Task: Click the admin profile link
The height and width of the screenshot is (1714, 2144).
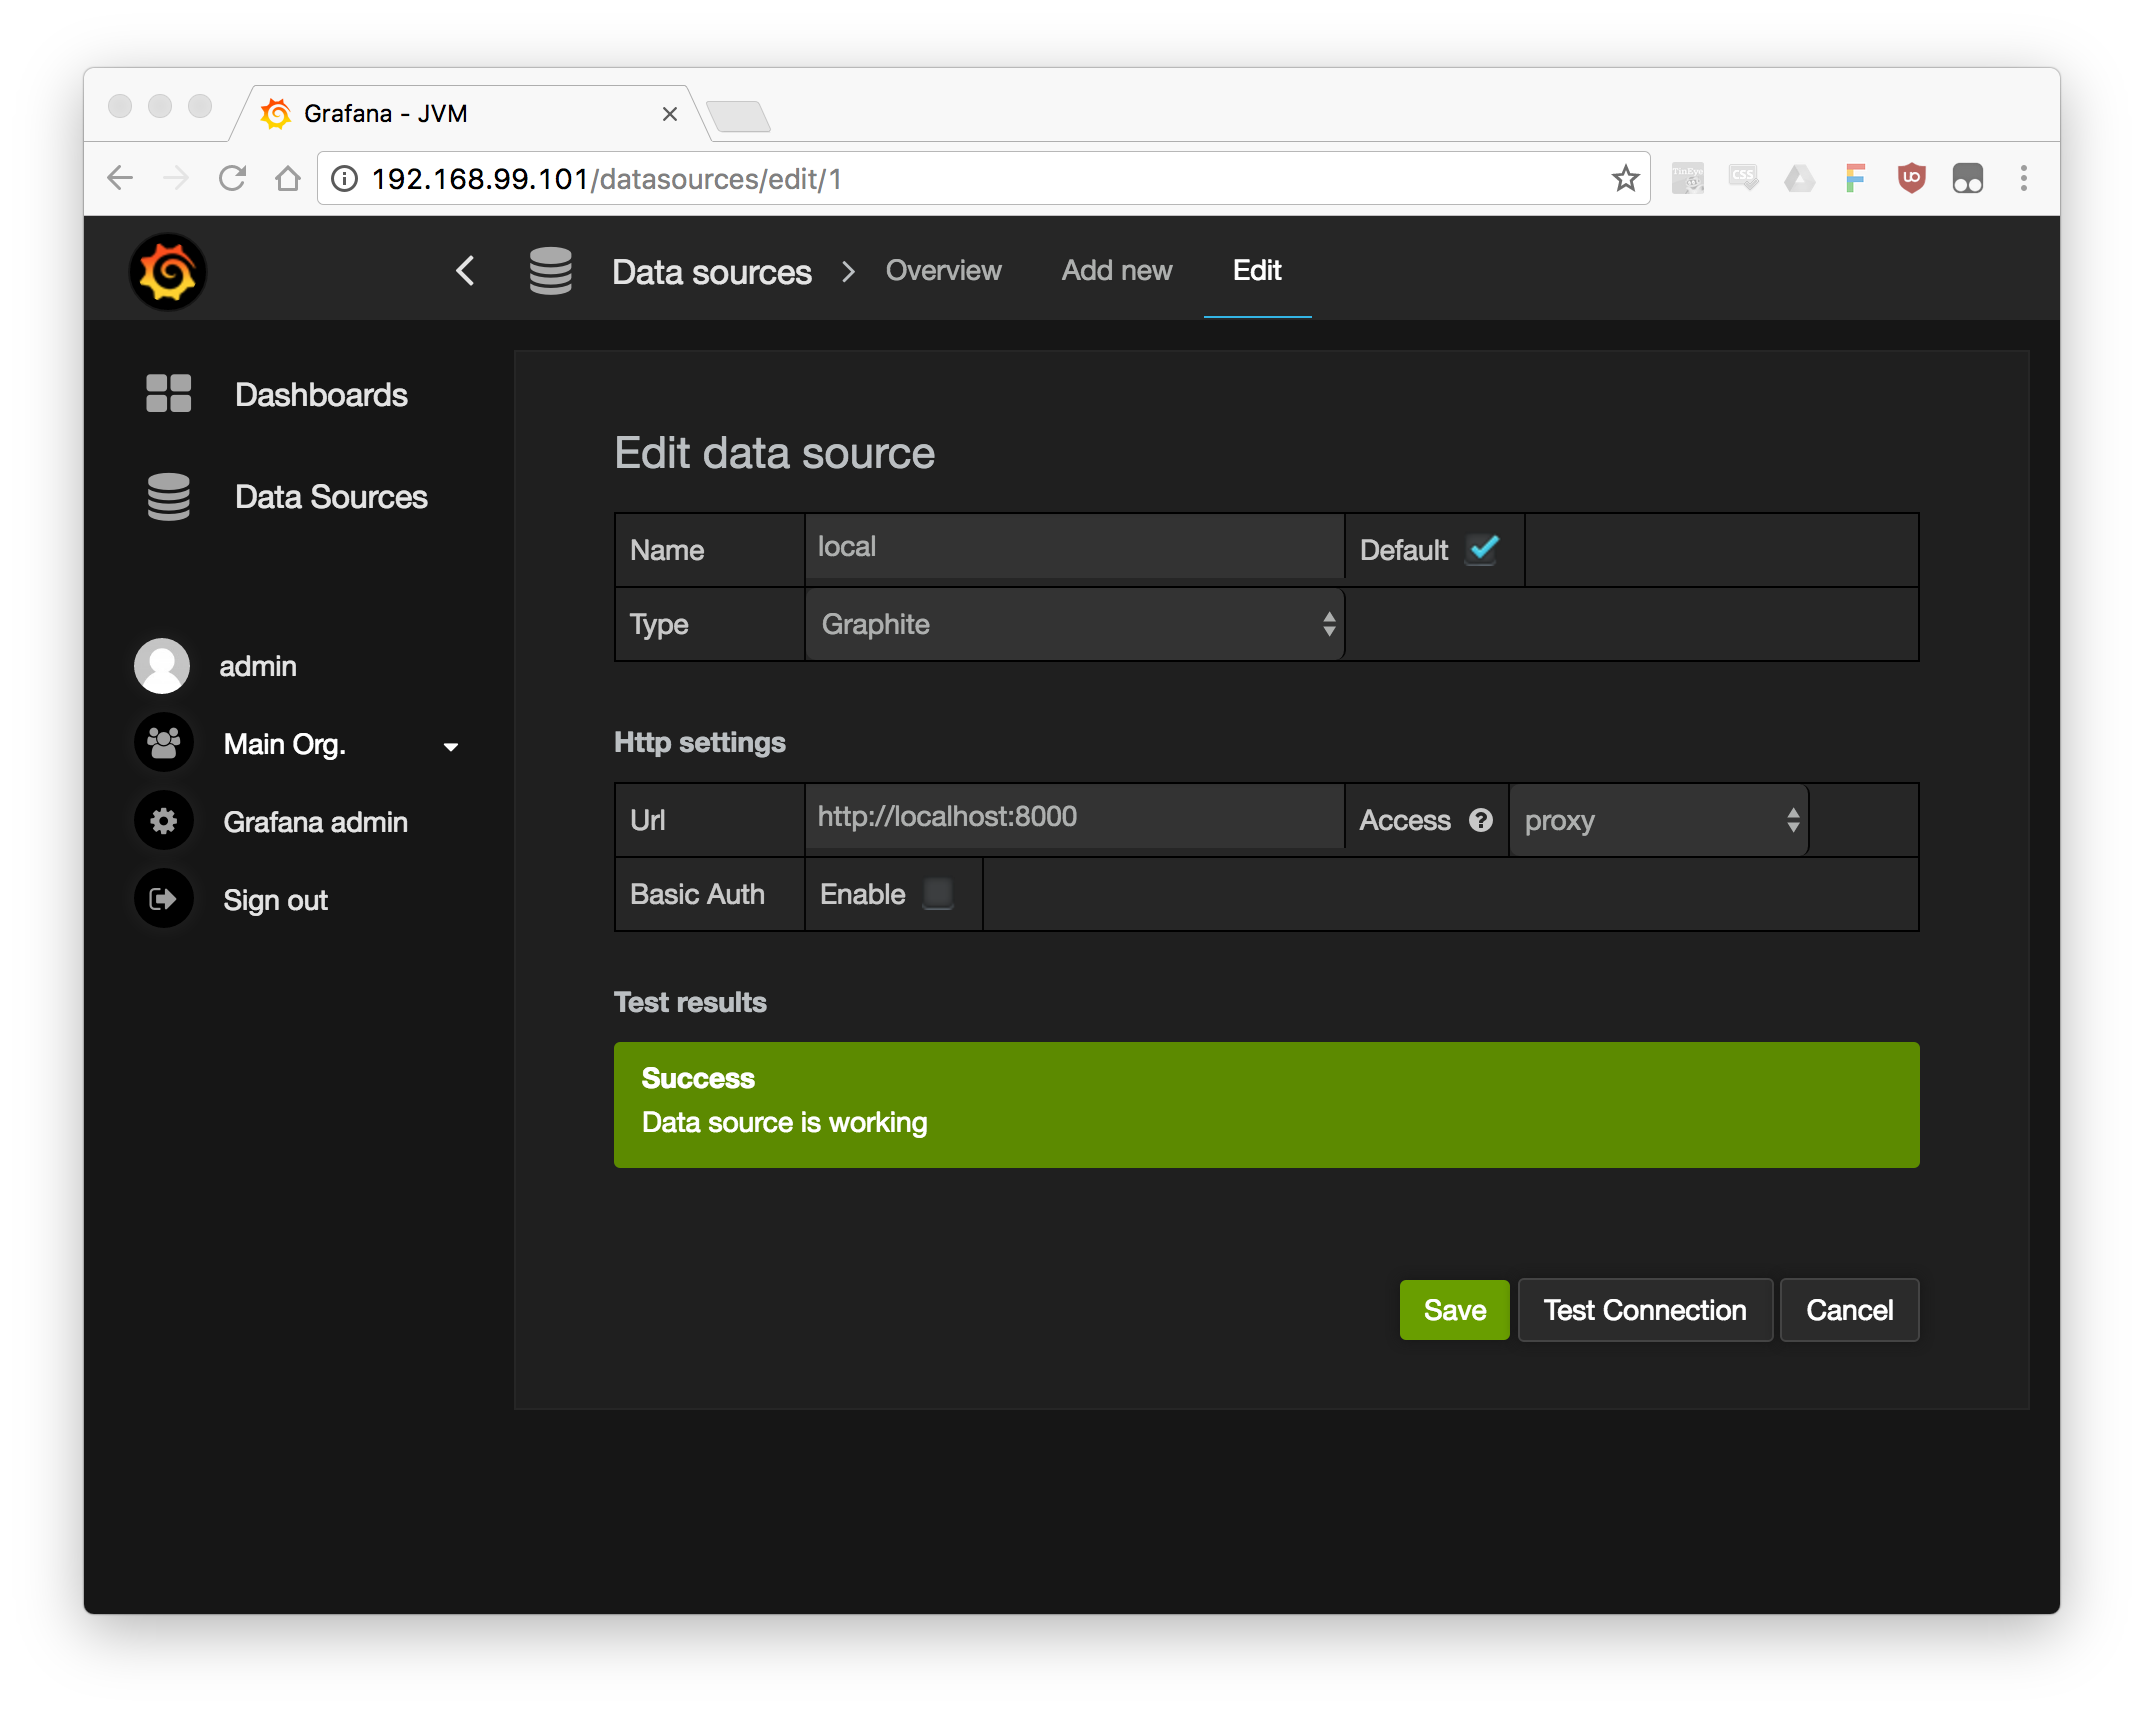Action: pos(258,666)
